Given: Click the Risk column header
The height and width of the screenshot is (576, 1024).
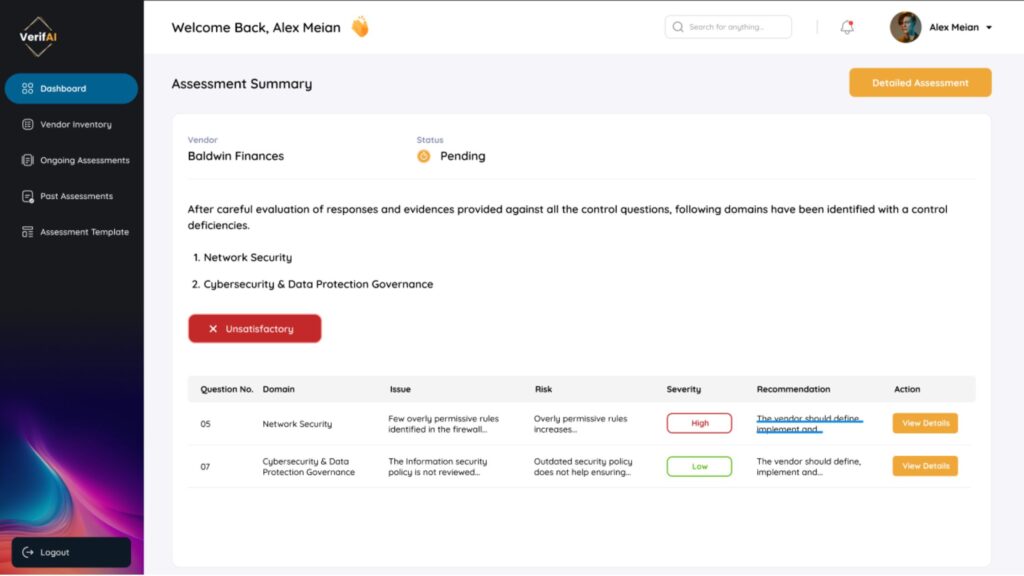Looking at the screenshot, I should (543, 389).
